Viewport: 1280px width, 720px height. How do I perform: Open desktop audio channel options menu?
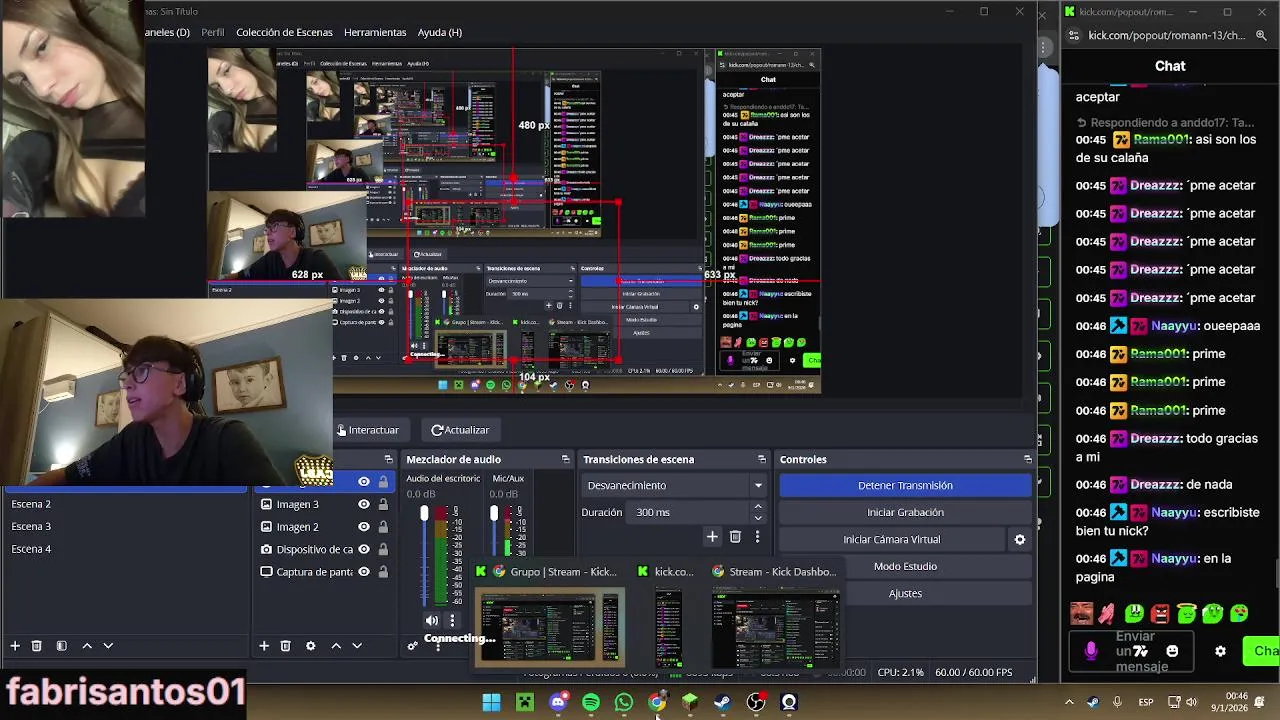pos(452,620)
